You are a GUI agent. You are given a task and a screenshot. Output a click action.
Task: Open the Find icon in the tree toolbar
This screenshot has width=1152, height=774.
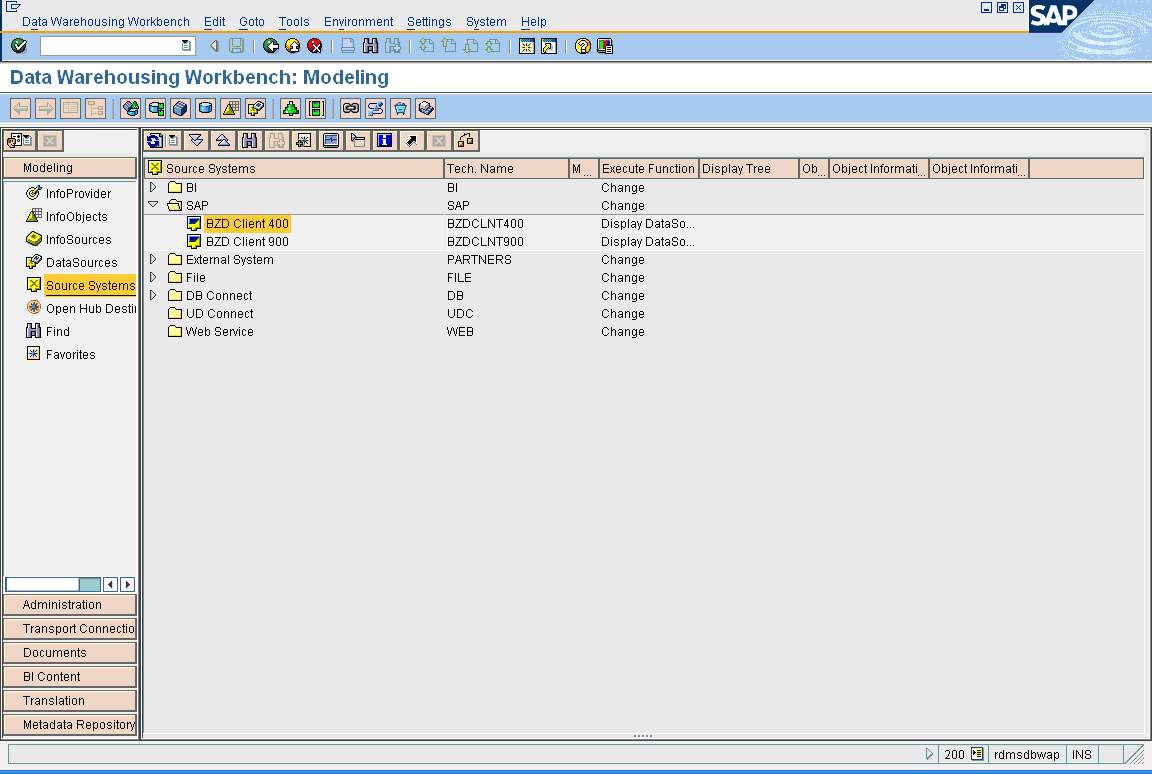point(250,140)
